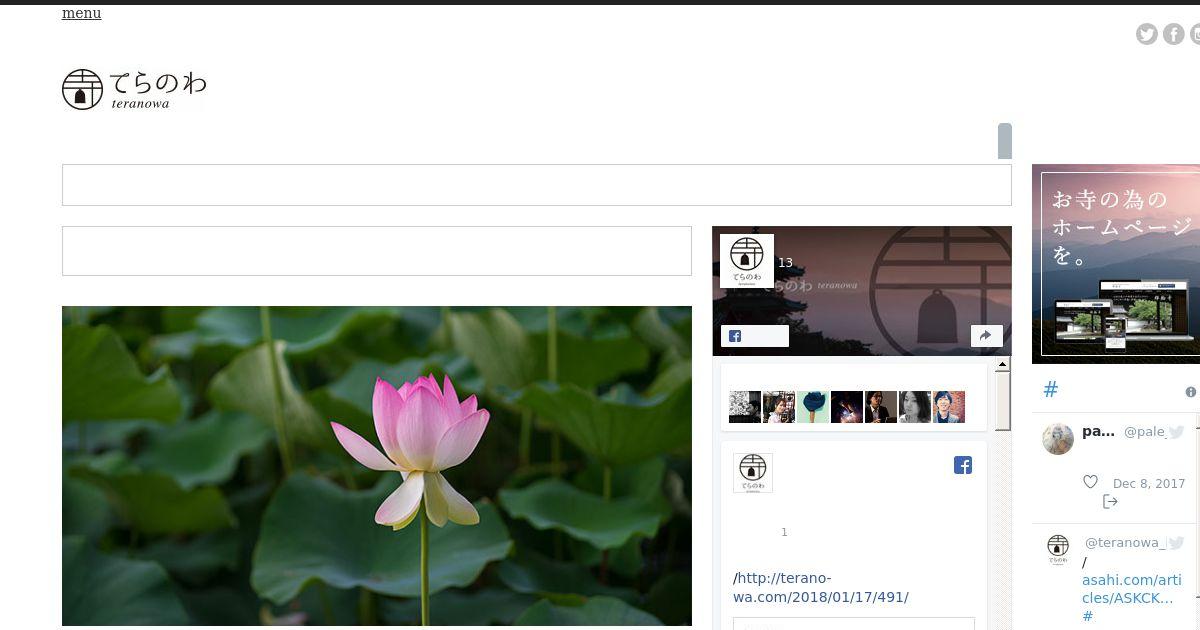Click the Facebook widget scrollbar thumb

pyautogui.click(x=1003, y=401)
